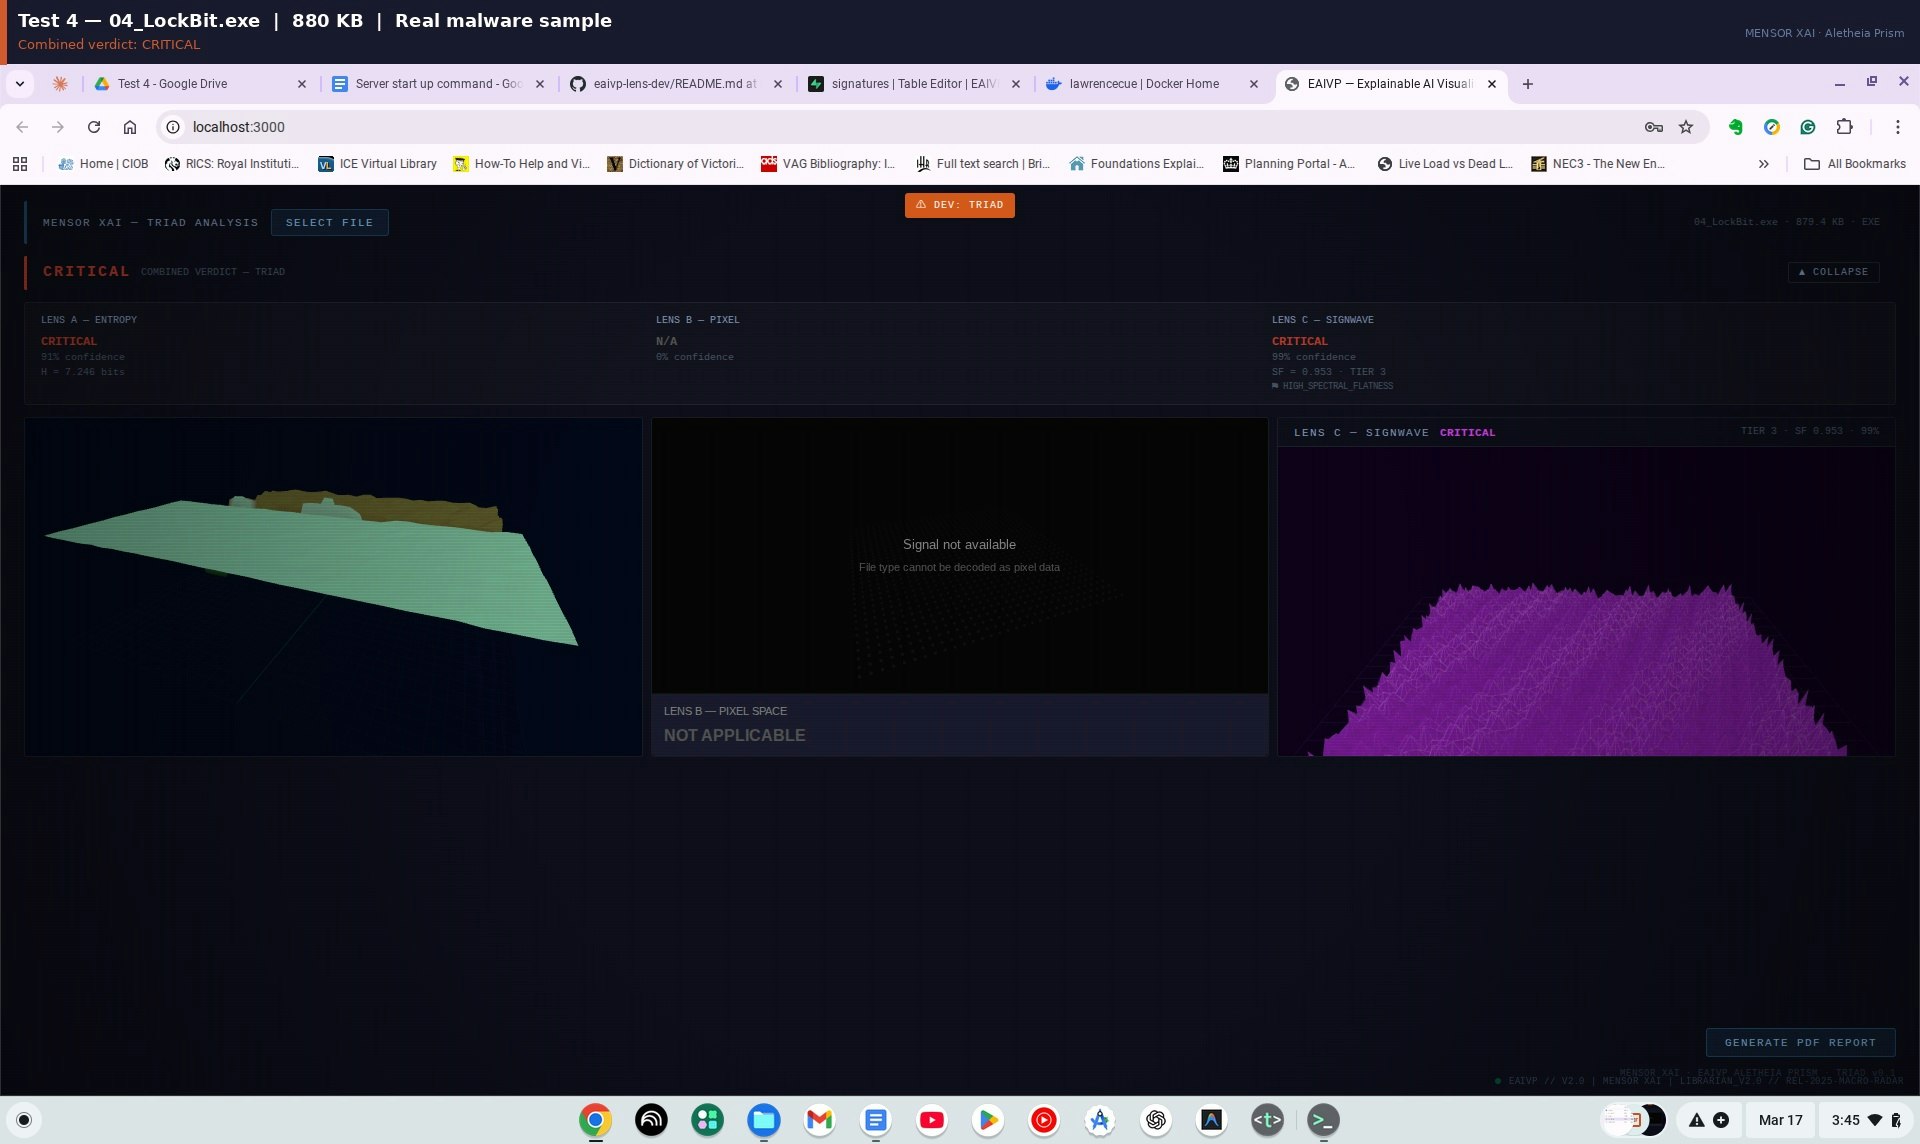Collapse the combined verdict panel
Image resolution: width=1920 pixels, height=1144 pixels.
click(1833, 272)
